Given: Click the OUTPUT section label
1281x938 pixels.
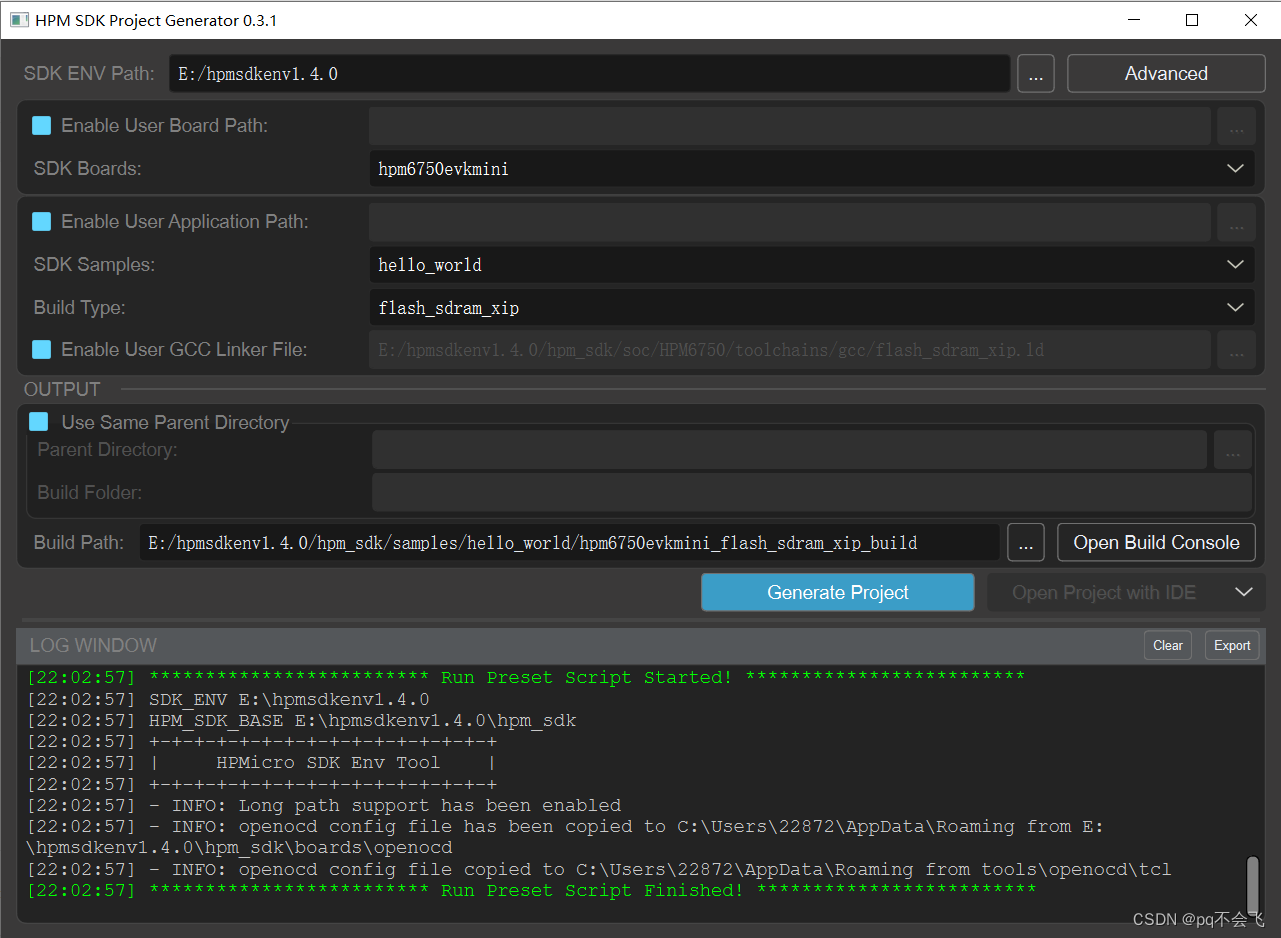Looking at the screenshot, I should pos(62,389).
